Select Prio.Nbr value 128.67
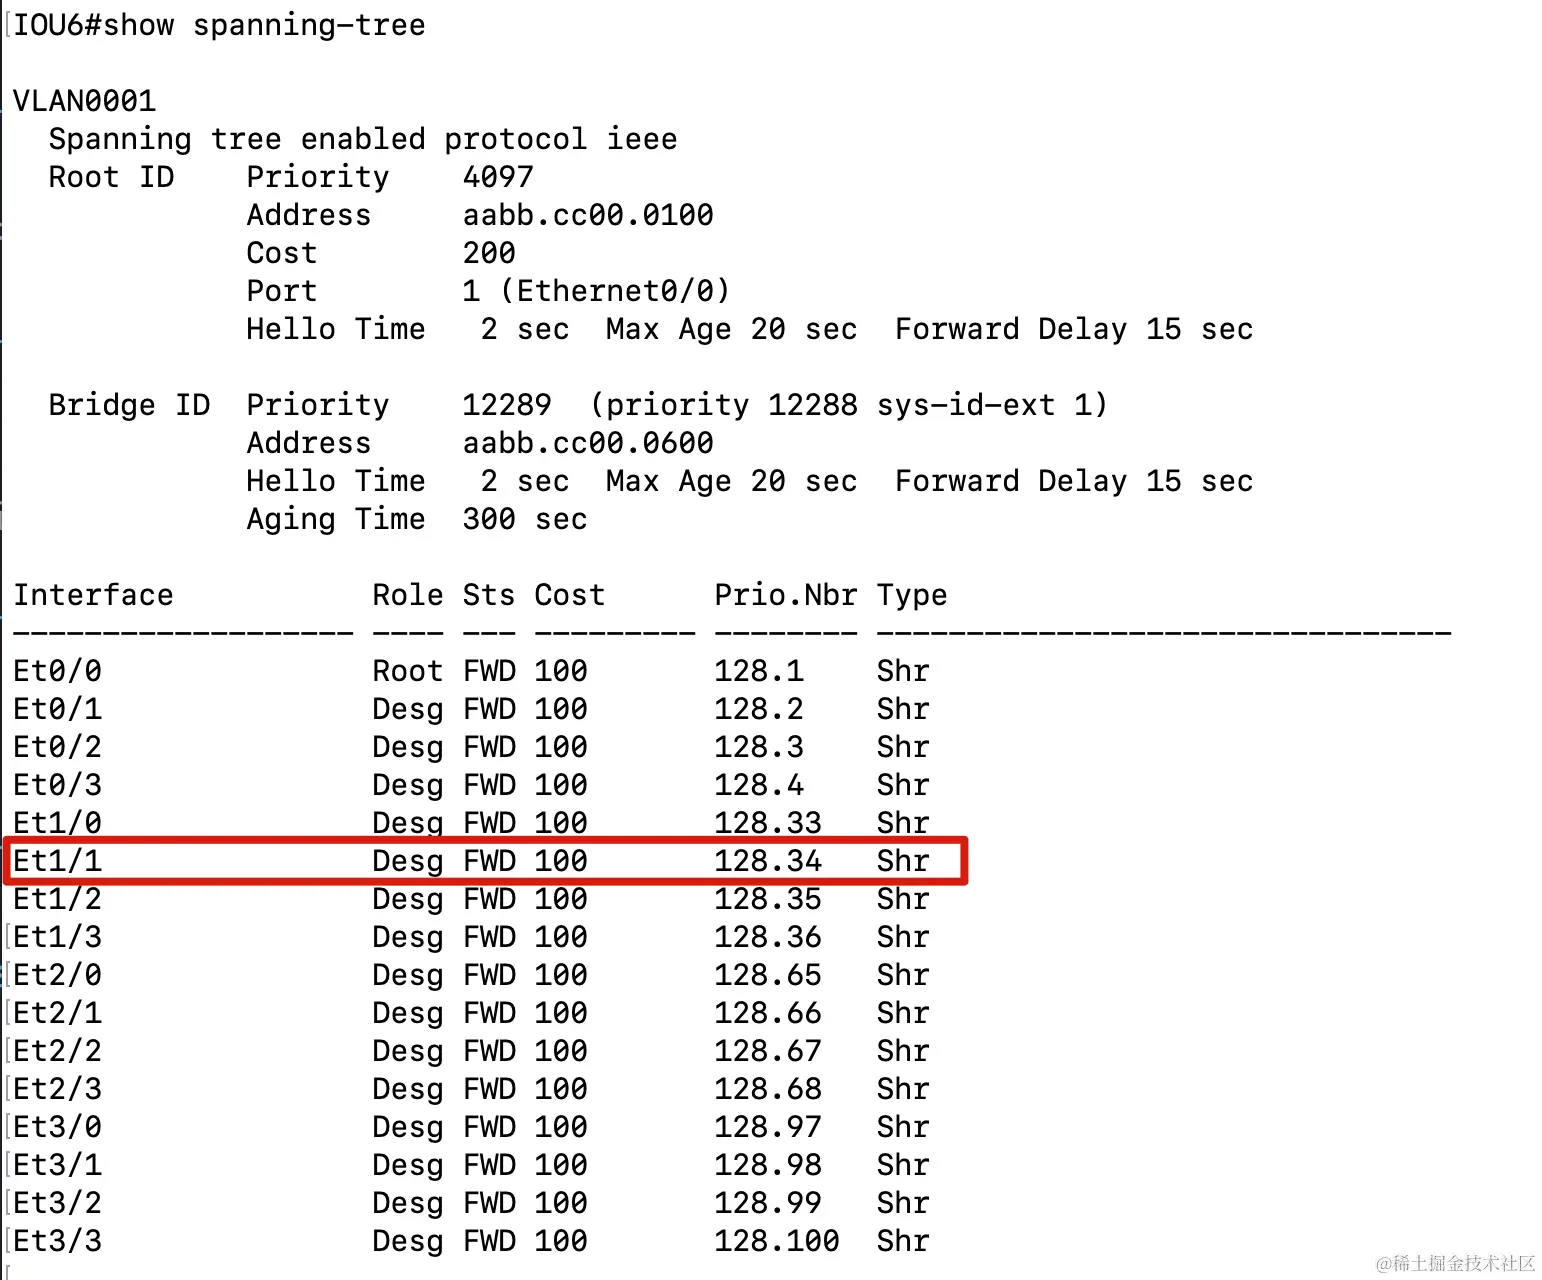 click(768, 1051)
